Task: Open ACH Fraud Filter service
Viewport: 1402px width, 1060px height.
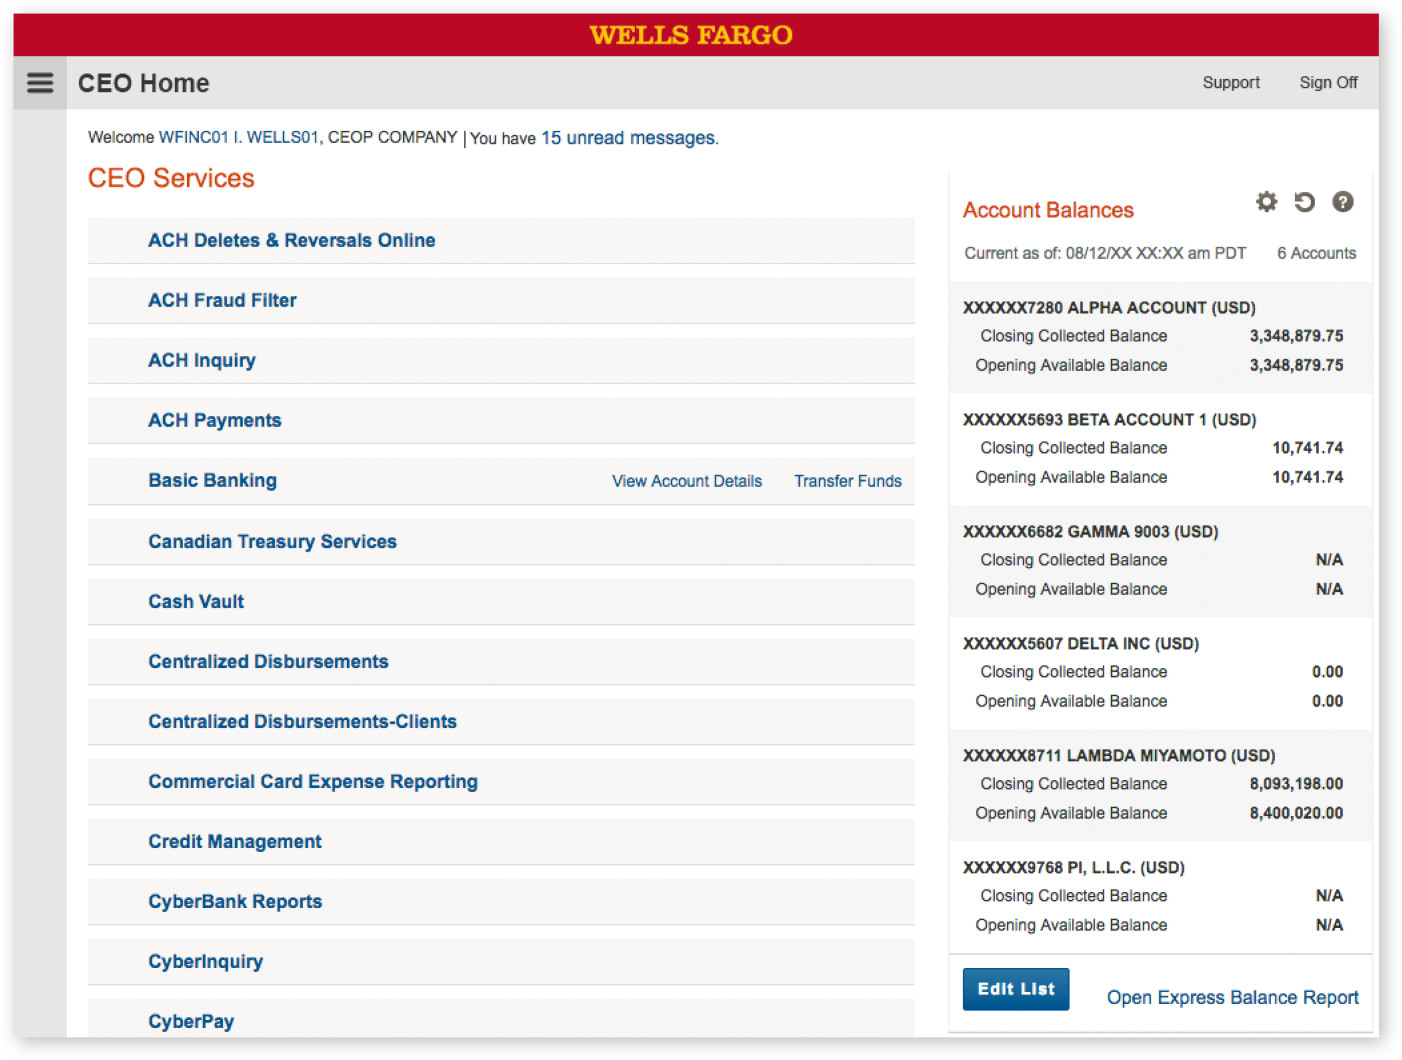Action: [222, 300]
